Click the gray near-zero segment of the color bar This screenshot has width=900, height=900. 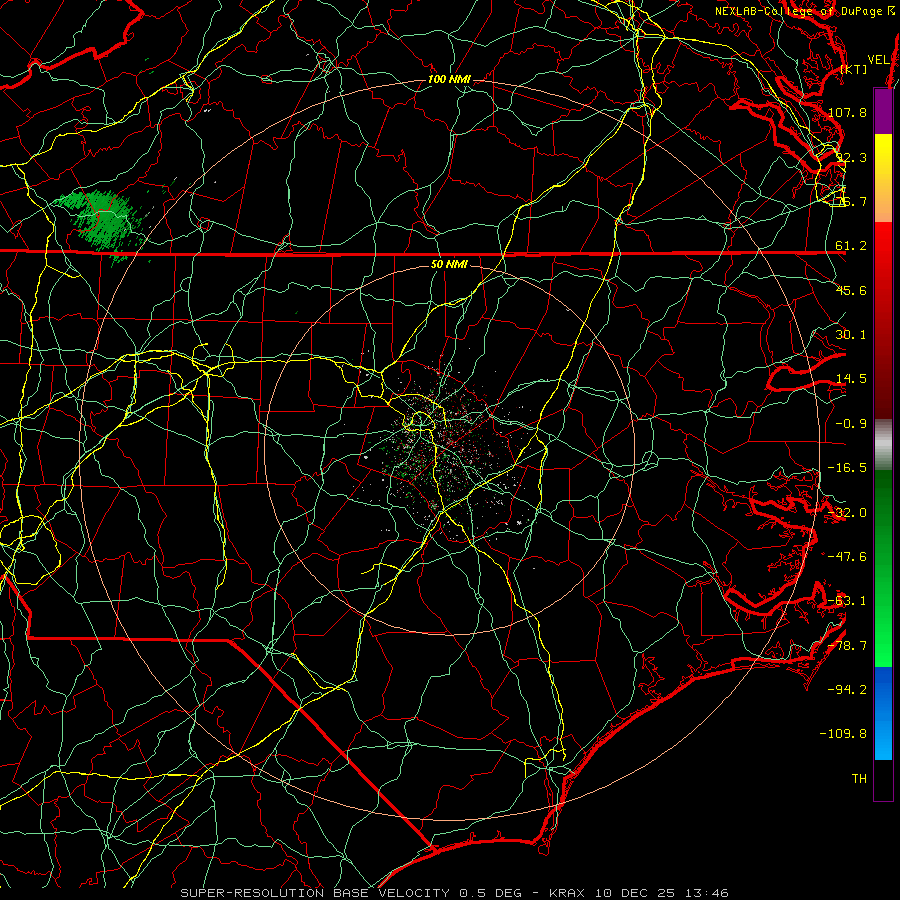(x=883, y=445)
